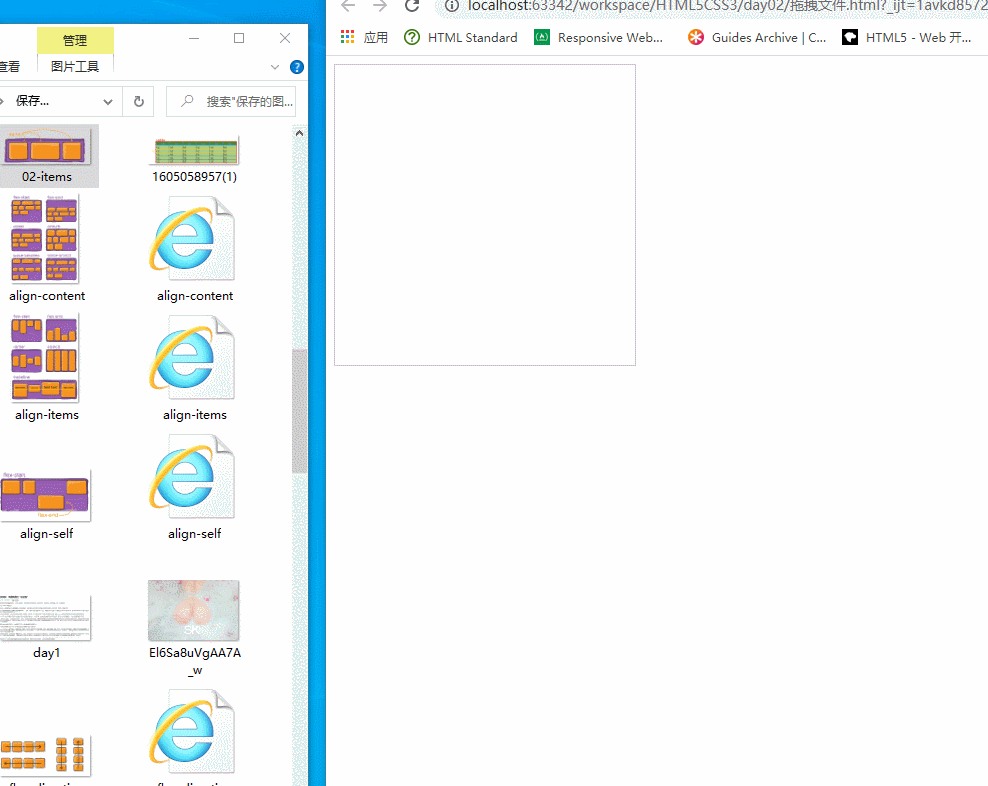Select the day1 document thumbnail
This screenshot has width=988, height=786.
pyautogui.click(x=45, y=618)
